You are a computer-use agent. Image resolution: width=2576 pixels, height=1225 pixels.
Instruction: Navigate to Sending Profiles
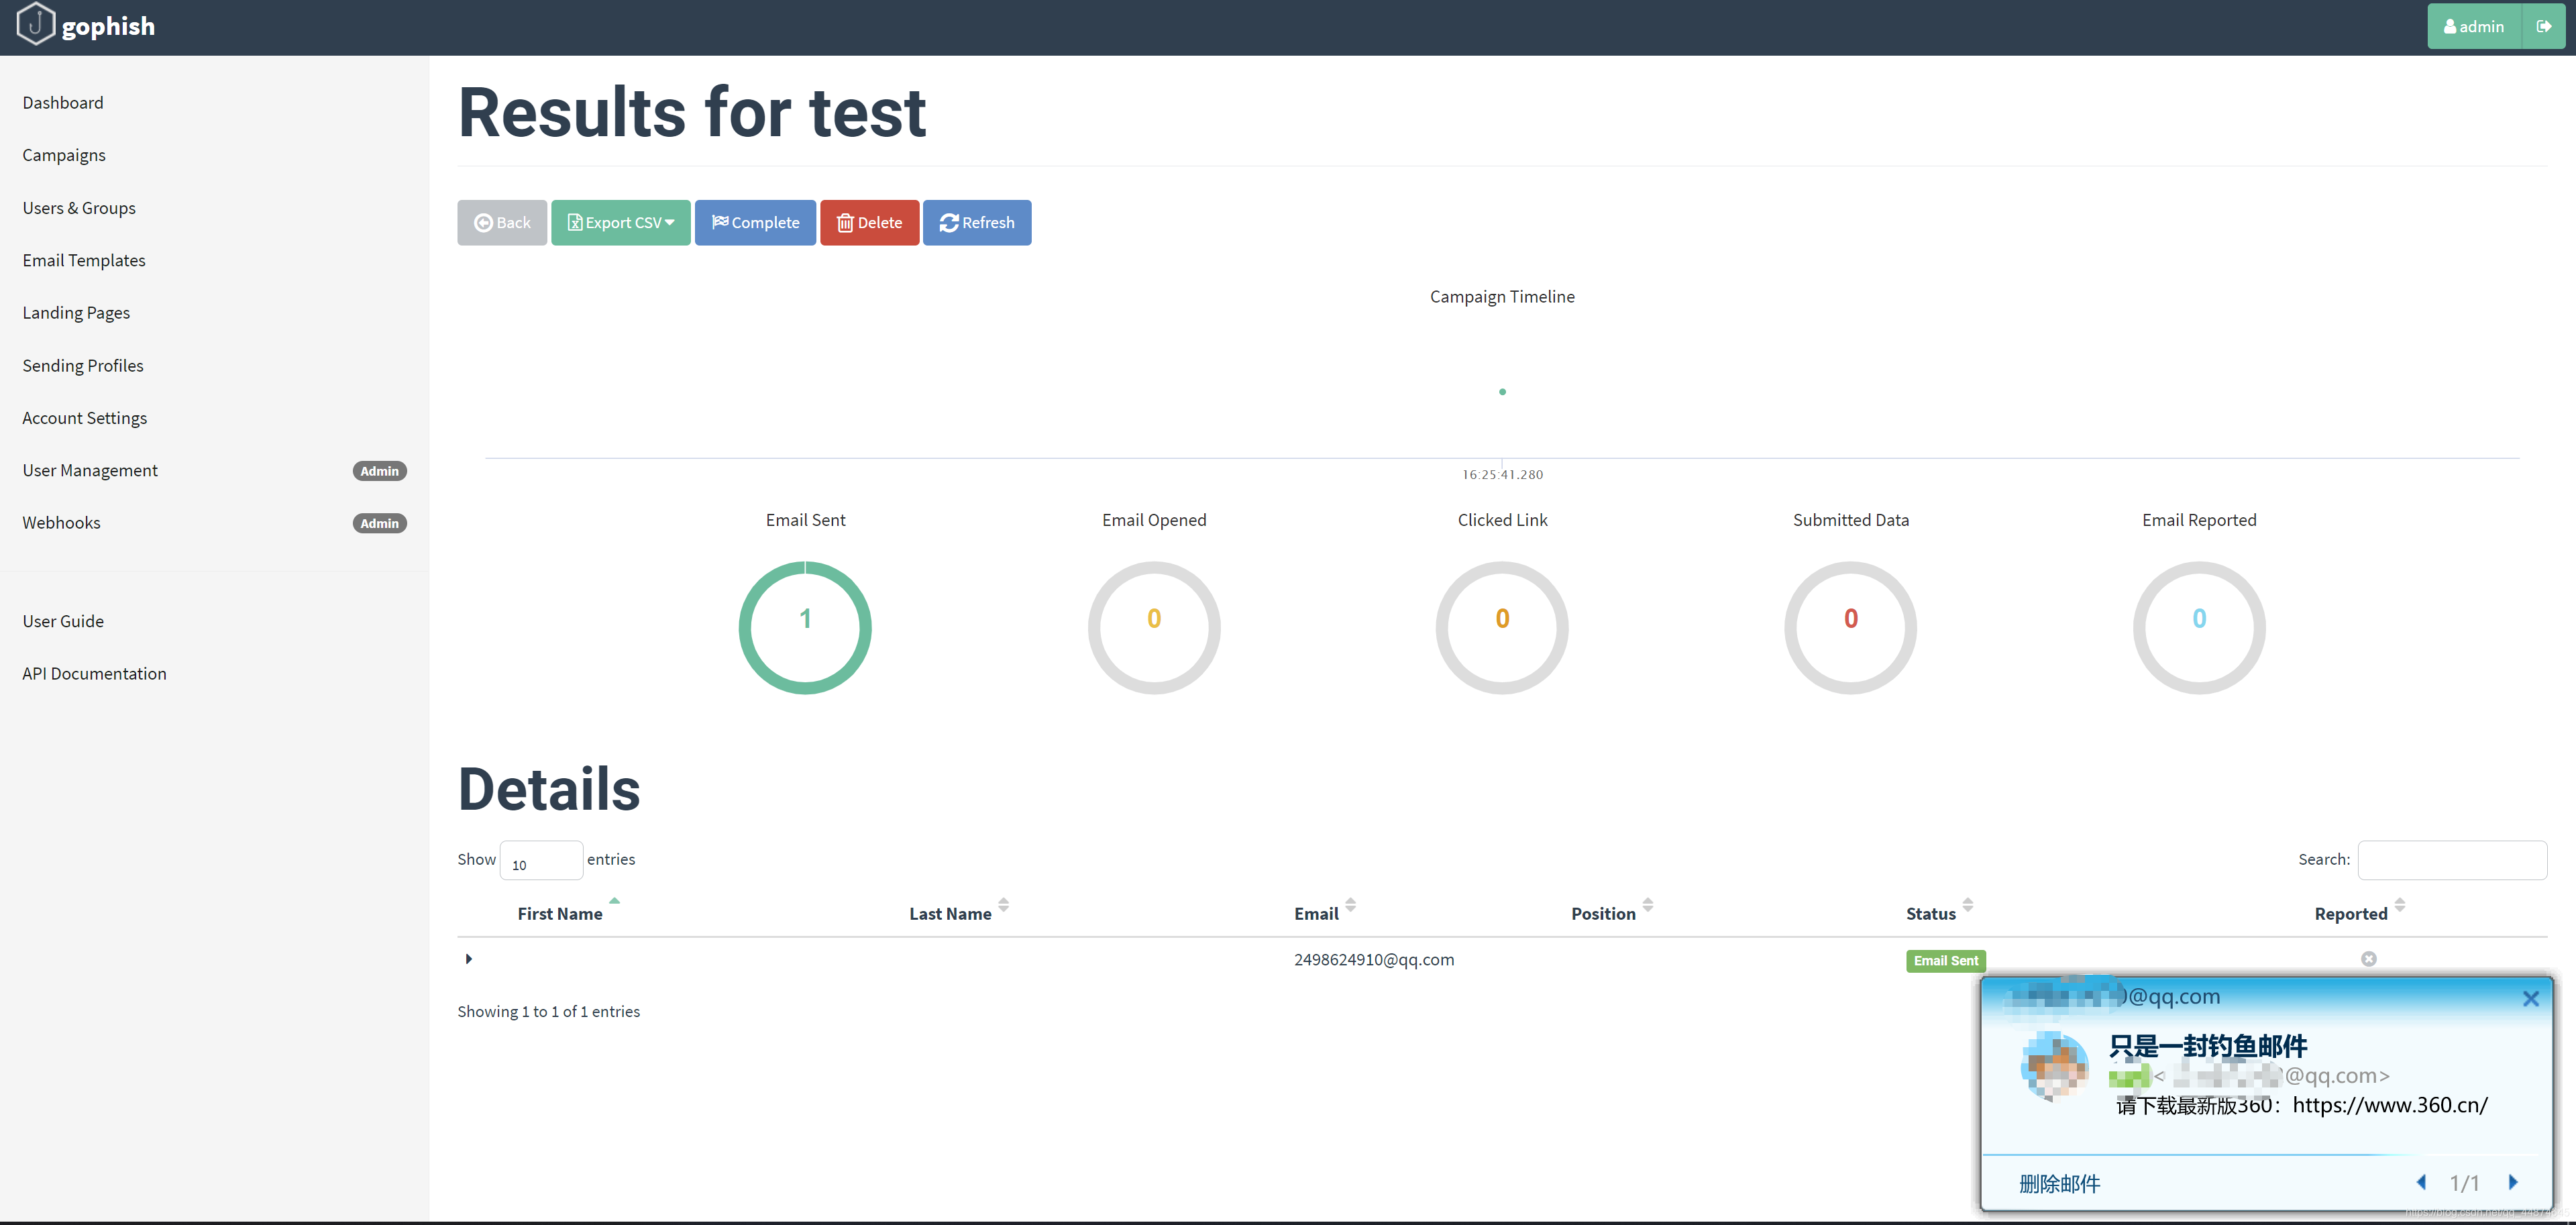pyautogui.click(x=83, y=366)
